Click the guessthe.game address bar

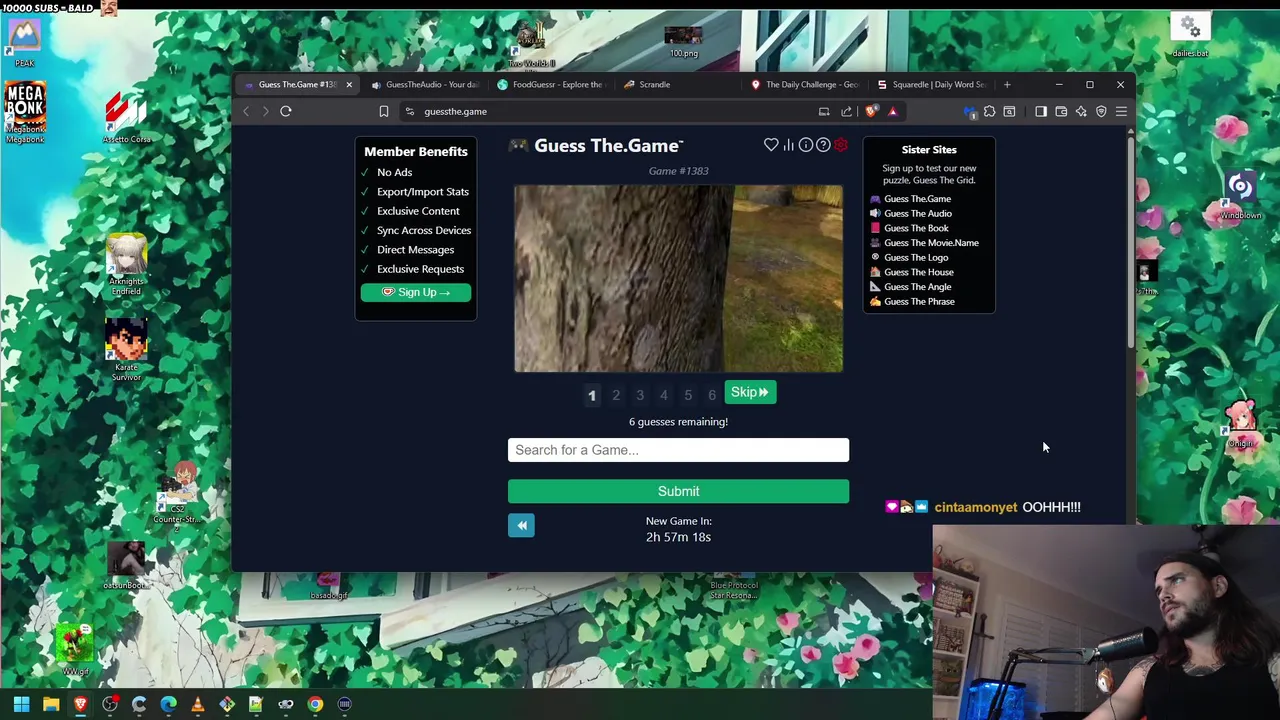coord(610,111)
